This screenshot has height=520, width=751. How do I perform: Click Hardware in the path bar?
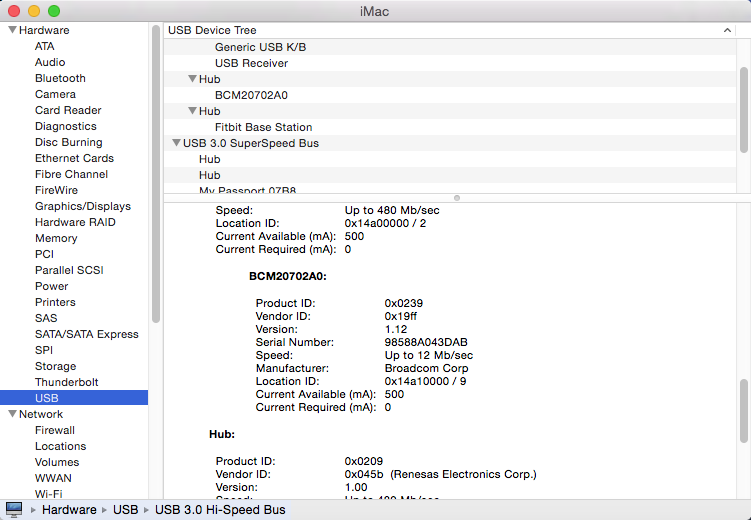pos(69,509)
